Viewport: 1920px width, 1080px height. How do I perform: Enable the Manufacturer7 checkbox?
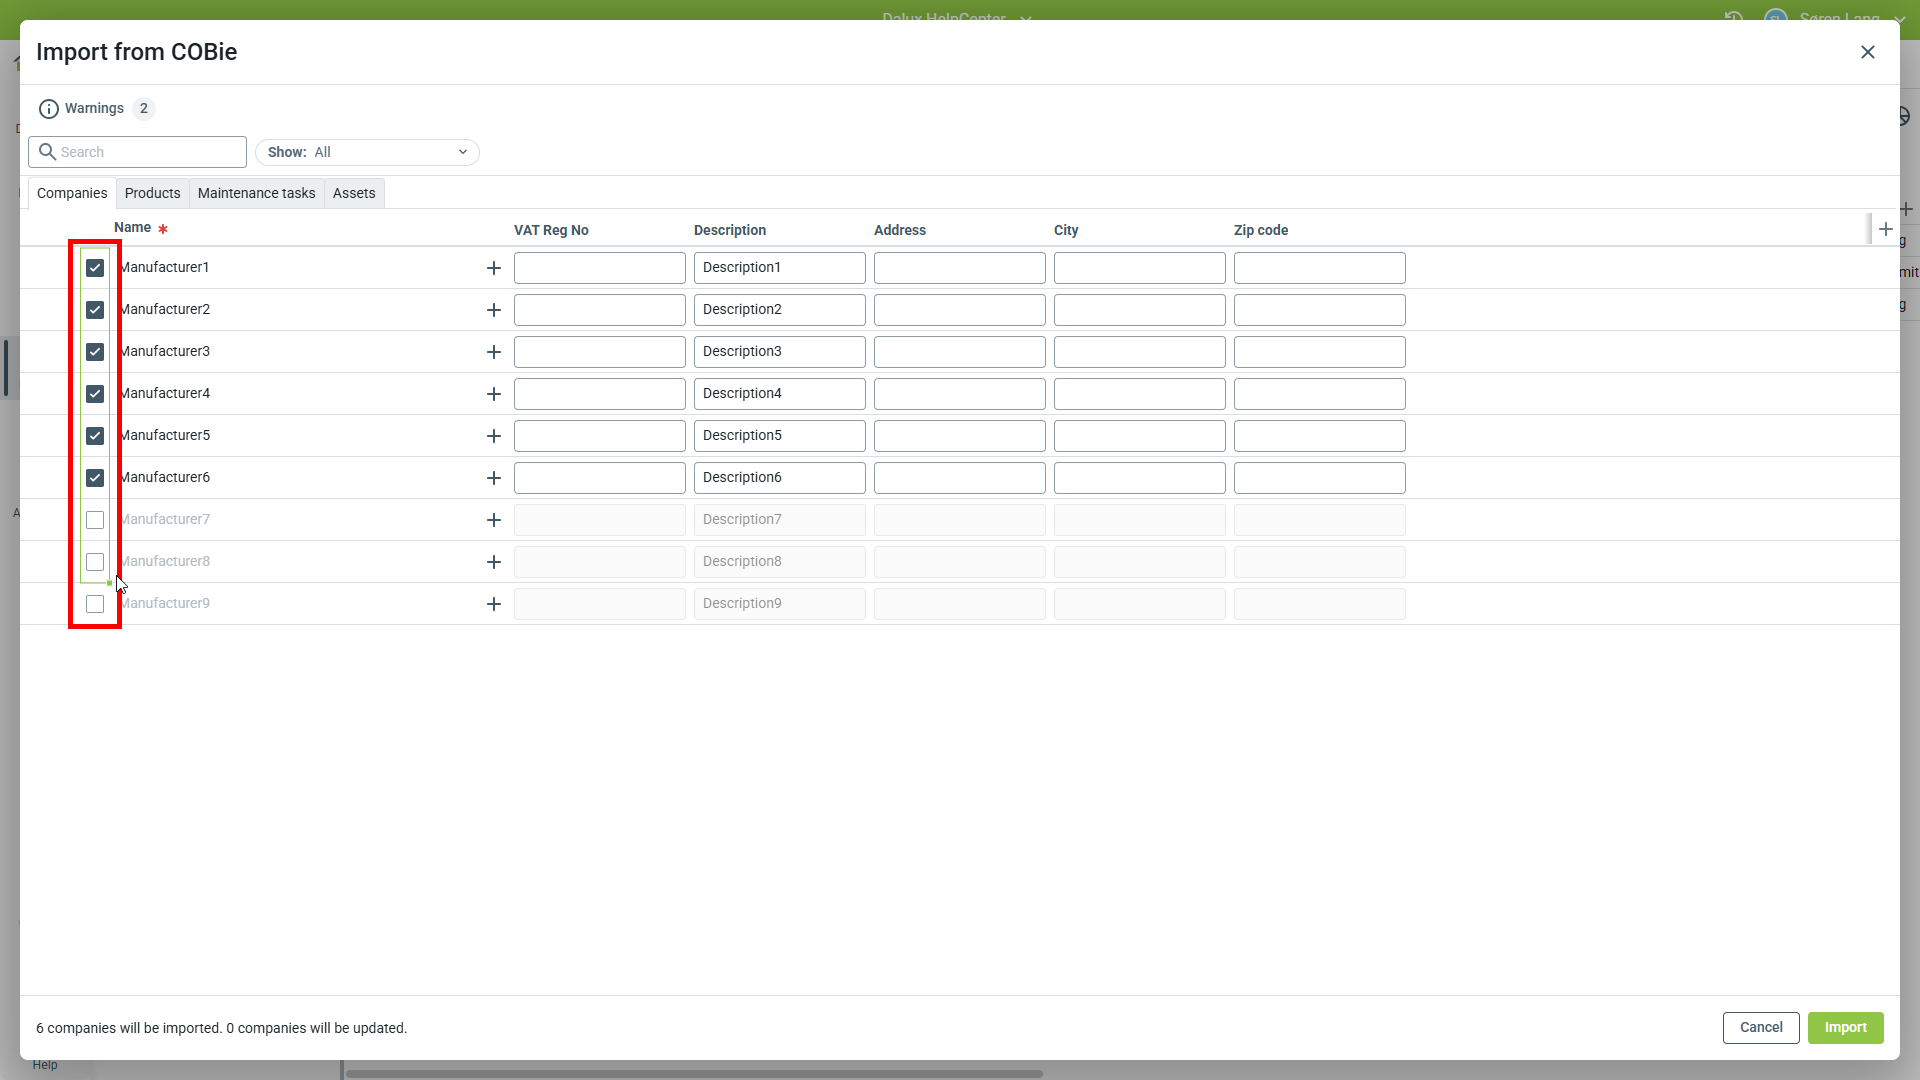(x=95, y=520)
